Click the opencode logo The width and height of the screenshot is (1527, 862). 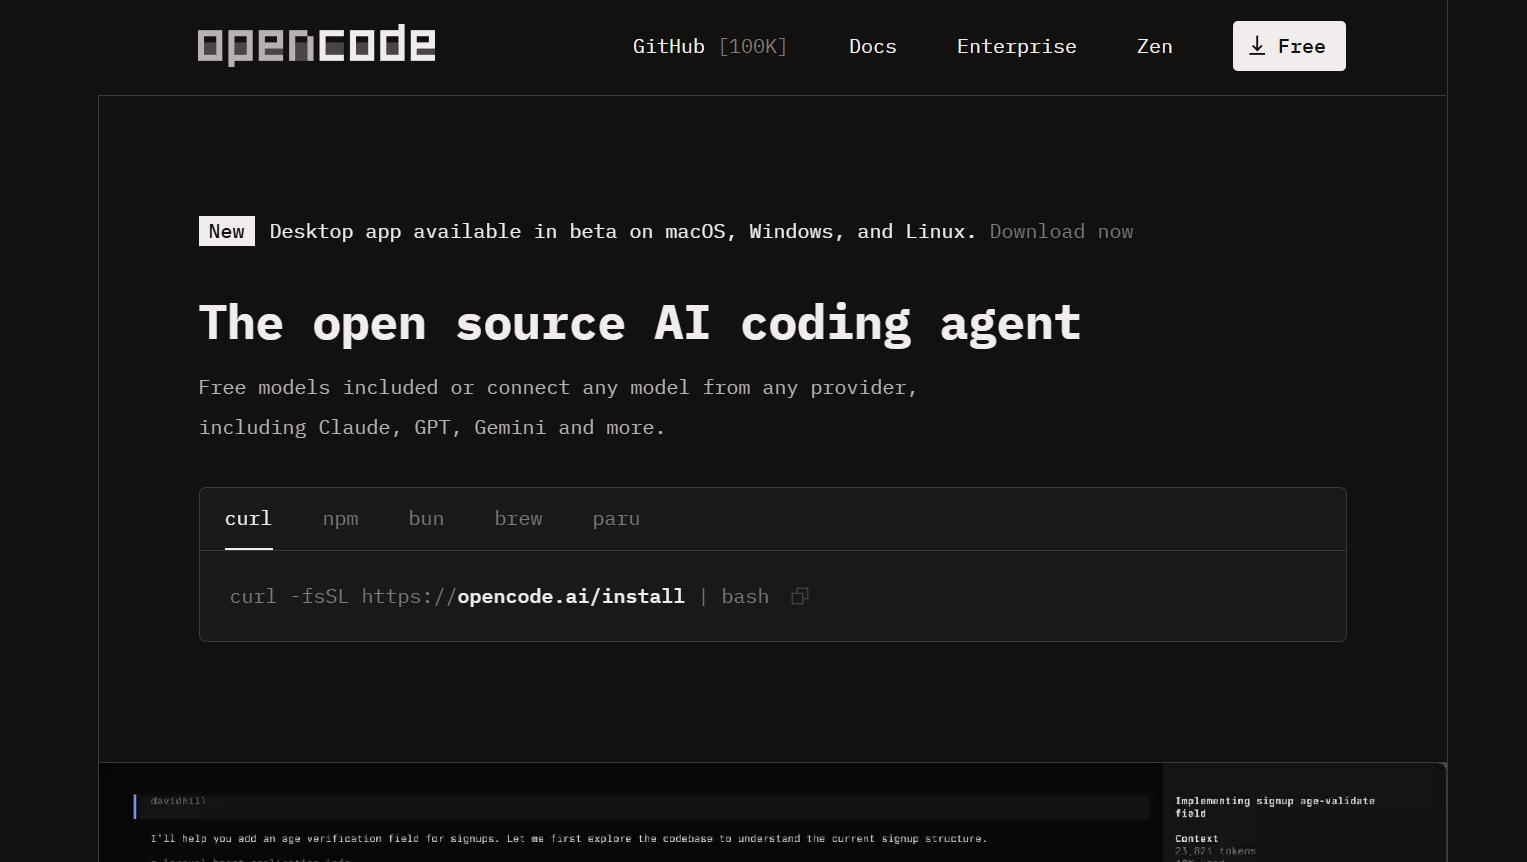point(316,45)
